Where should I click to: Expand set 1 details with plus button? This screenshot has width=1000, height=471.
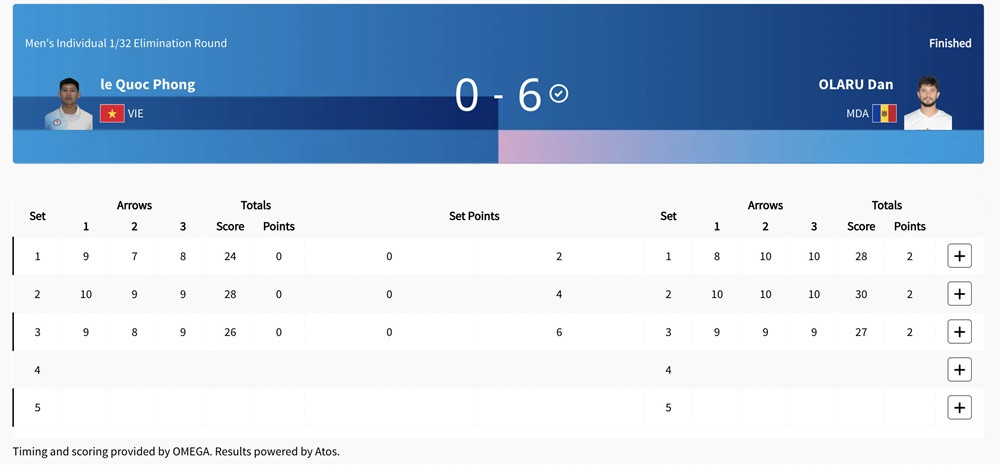point(959,256)
